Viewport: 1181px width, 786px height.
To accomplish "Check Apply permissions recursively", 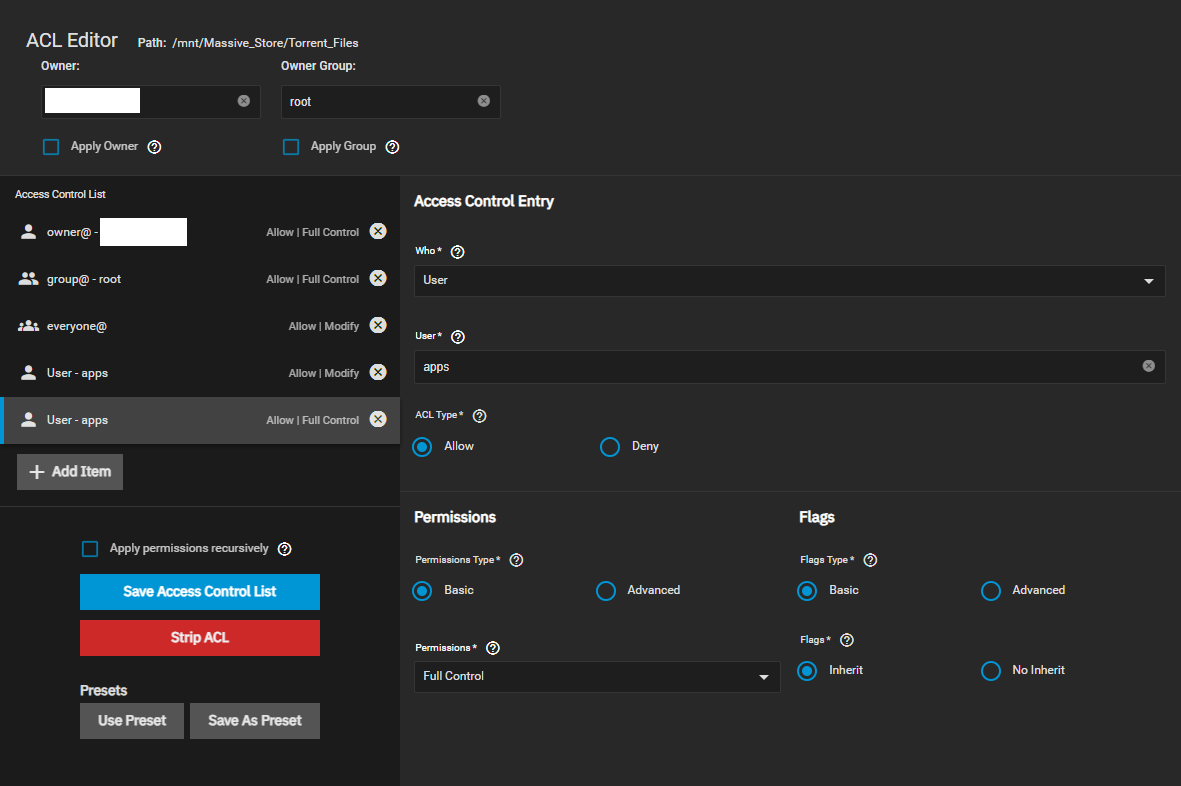I will click(x=90, y=549).
